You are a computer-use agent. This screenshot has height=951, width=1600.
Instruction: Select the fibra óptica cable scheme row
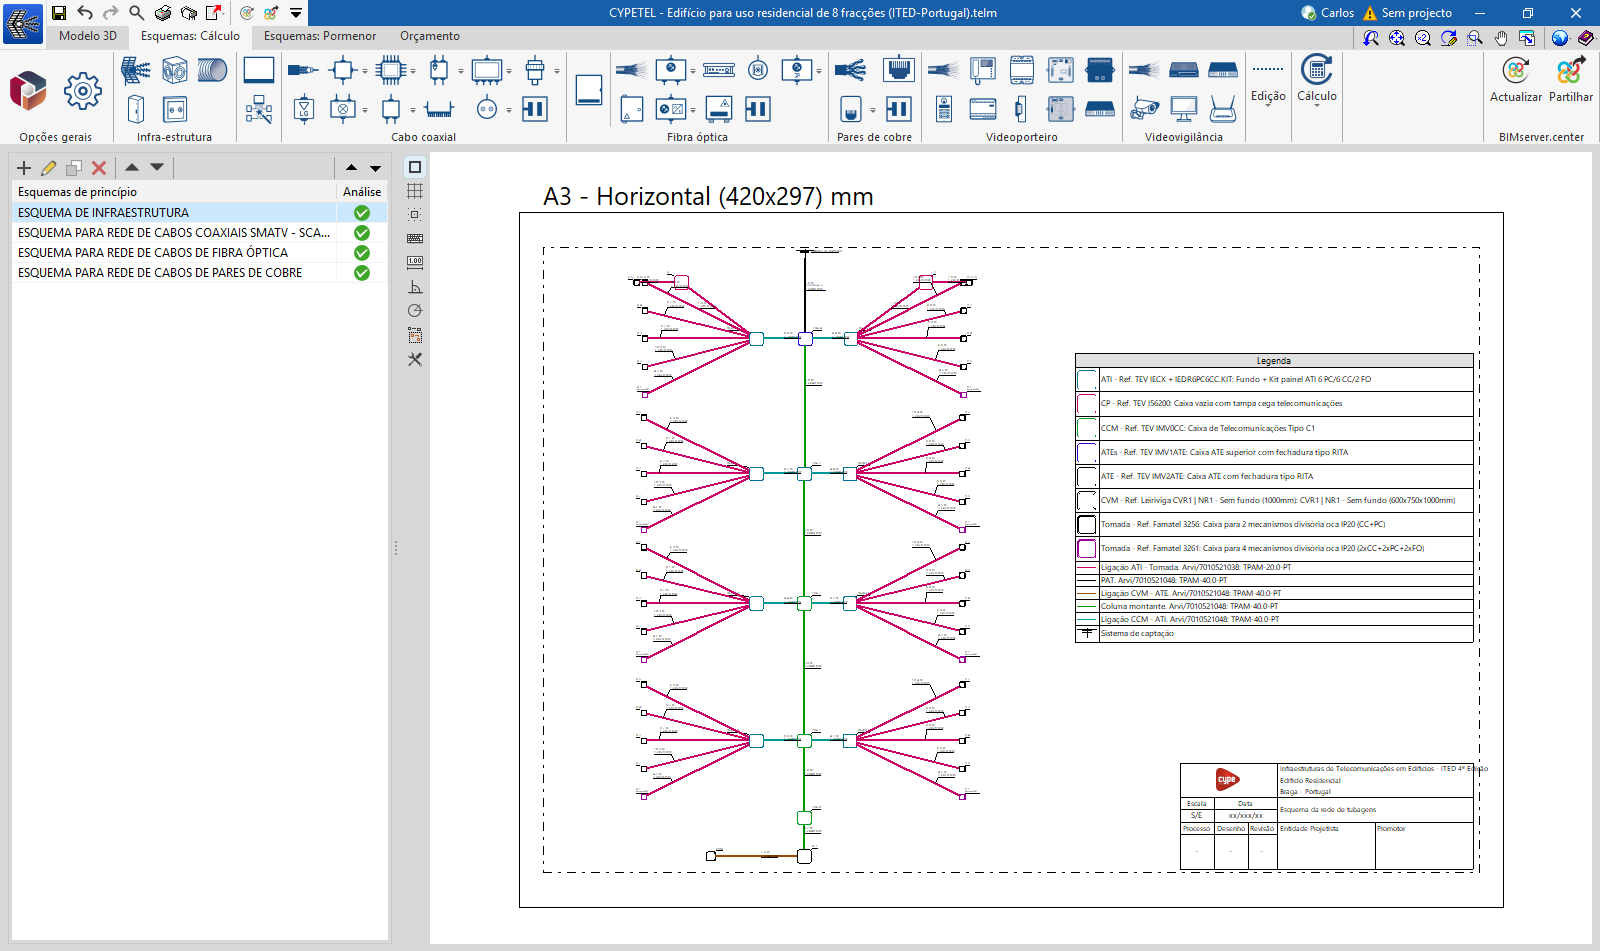153,253
